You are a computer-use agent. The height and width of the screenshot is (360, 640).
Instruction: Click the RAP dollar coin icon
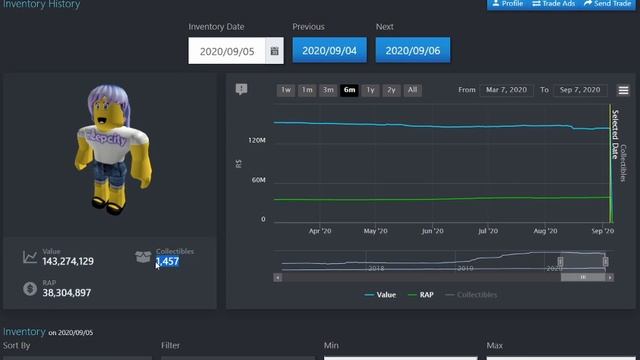coord(30,289)
